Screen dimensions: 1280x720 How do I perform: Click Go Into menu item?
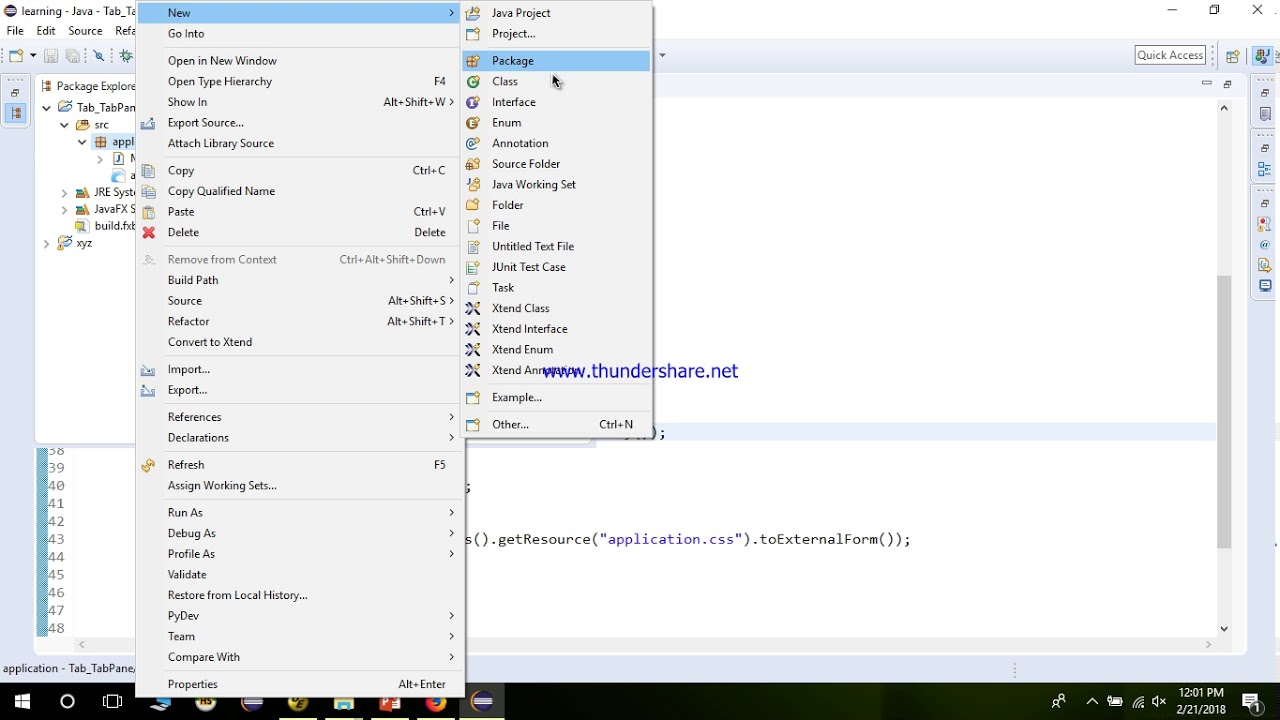click(x=299, y=34)
